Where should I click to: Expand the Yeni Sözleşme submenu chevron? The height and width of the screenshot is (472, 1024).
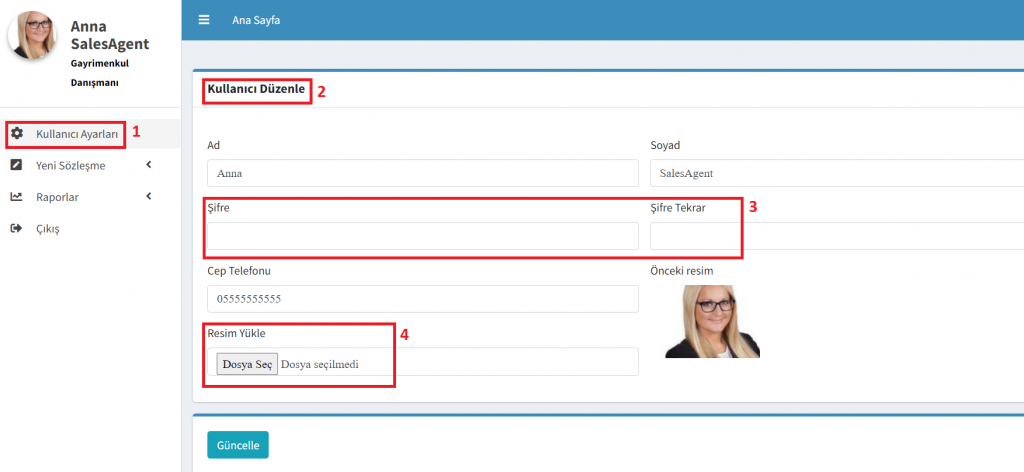(149, 165)
